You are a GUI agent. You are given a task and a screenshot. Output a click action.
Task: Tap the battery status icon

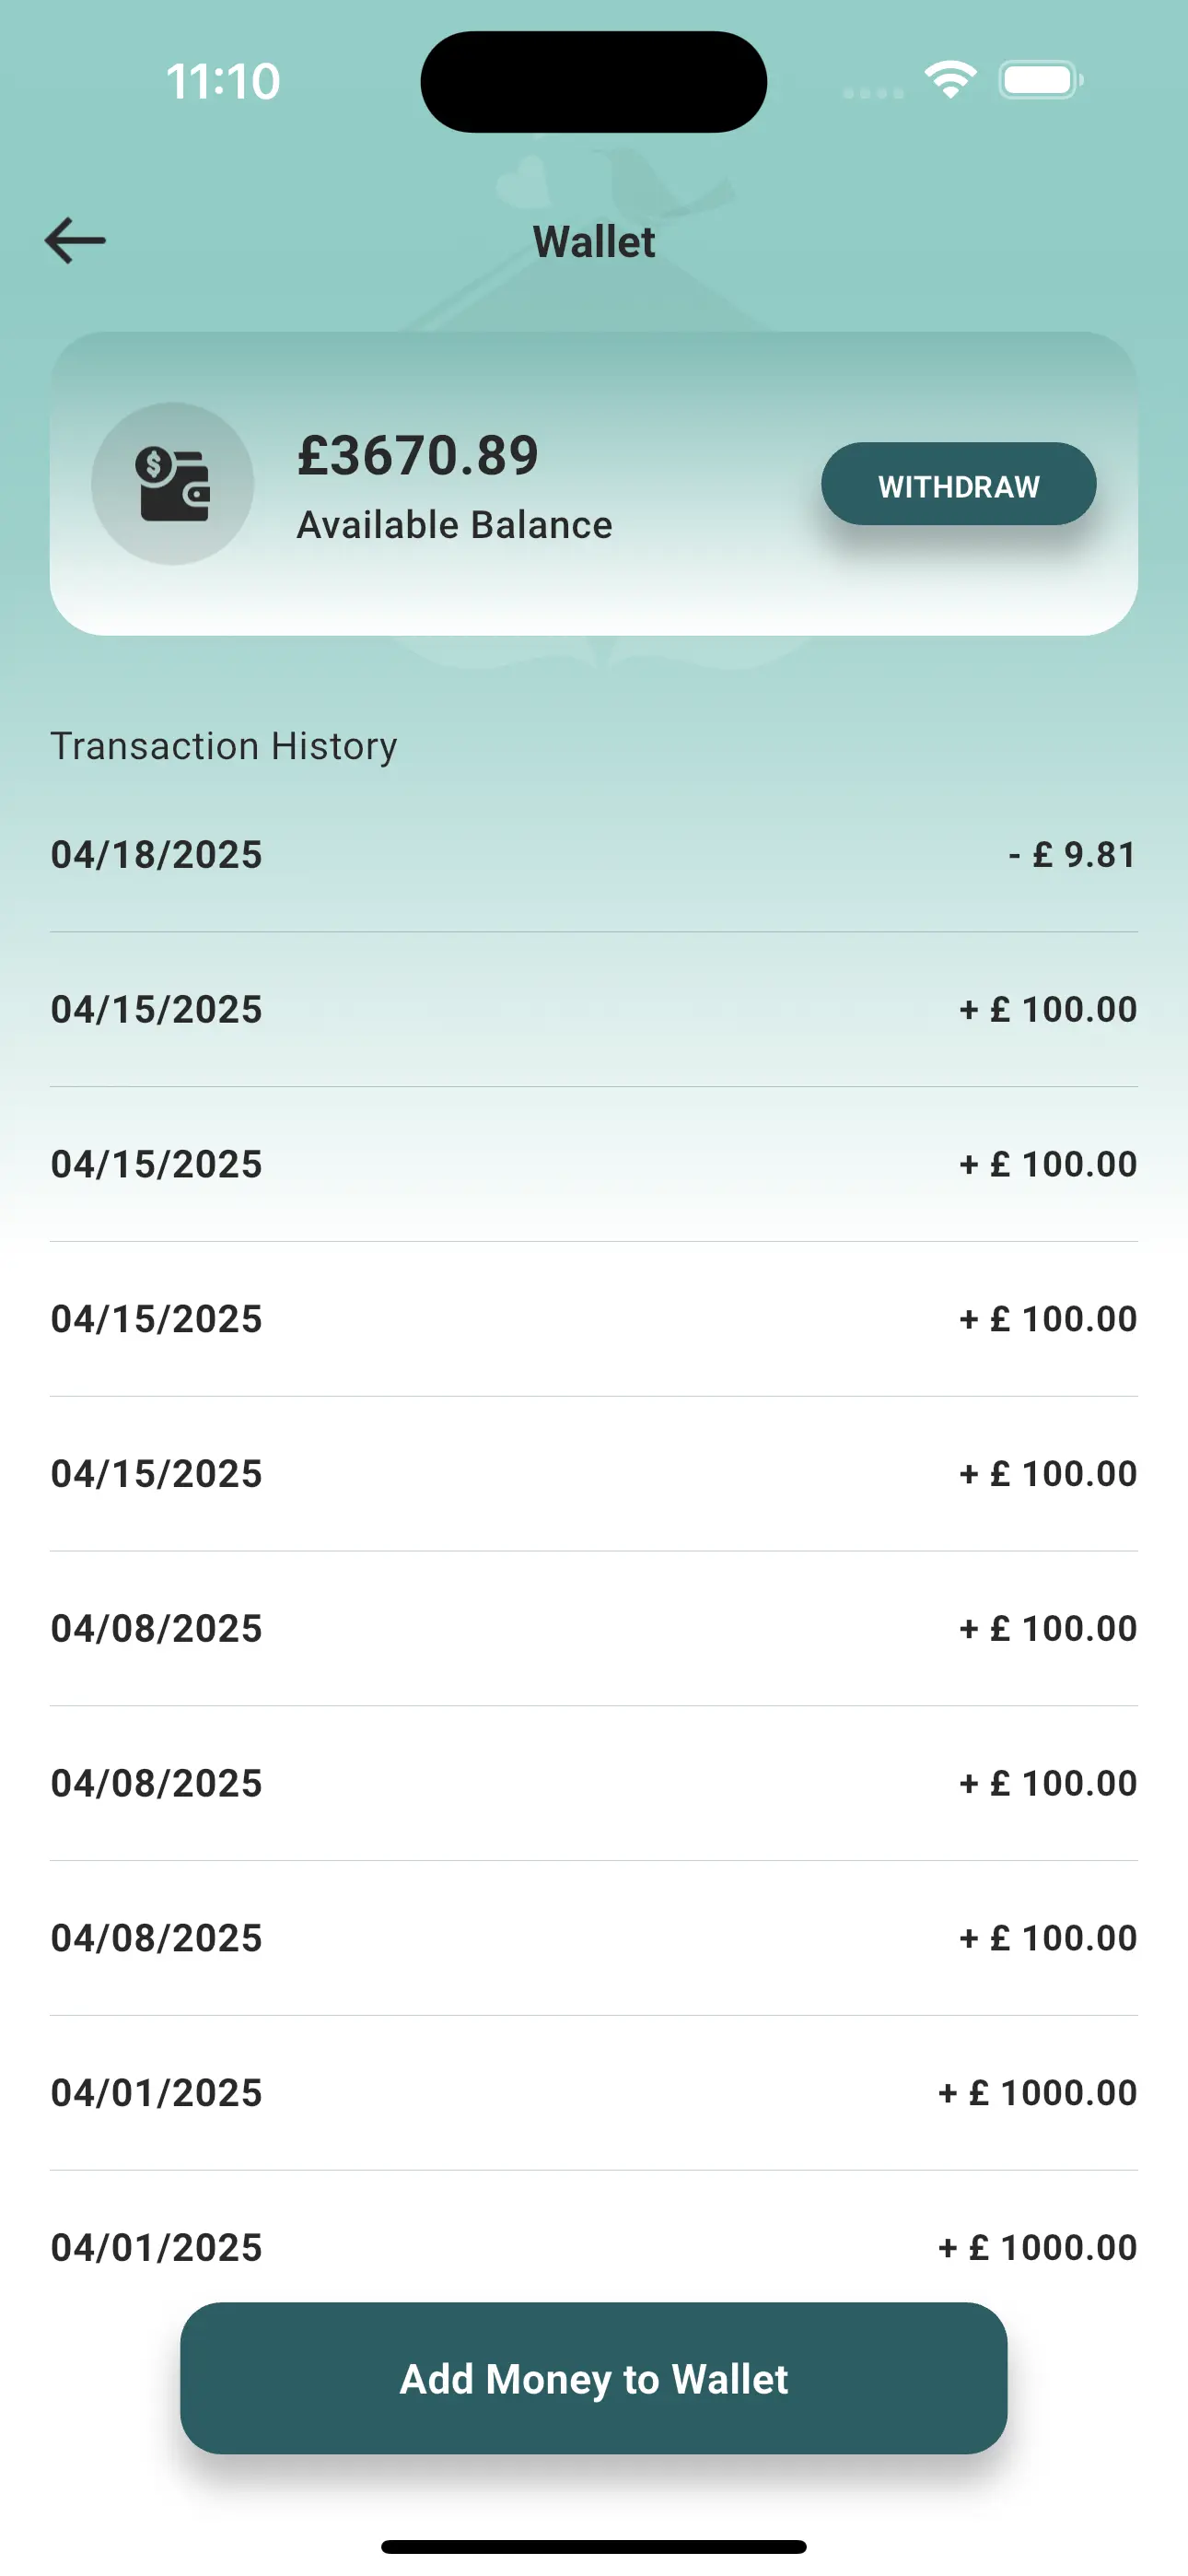[x=1040, y=80]
